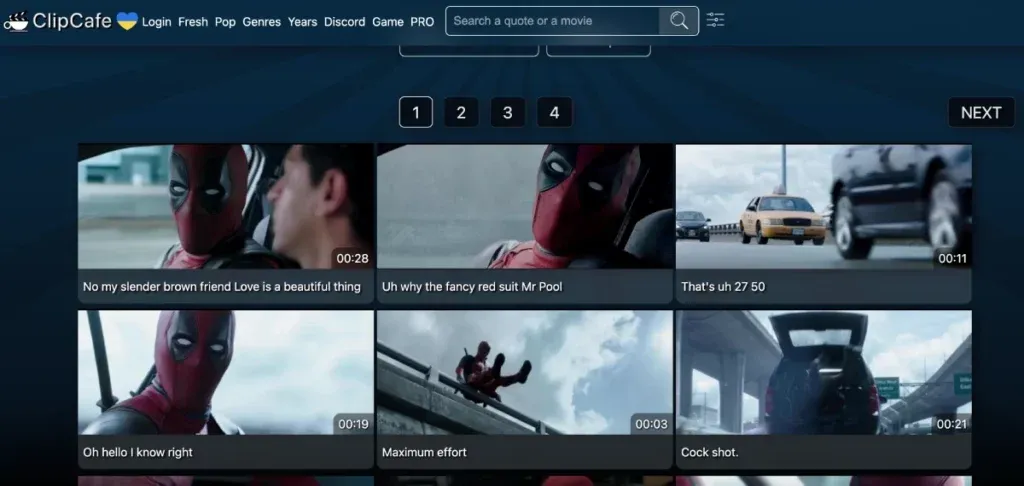Go to the Fresh section

point(193,22)
